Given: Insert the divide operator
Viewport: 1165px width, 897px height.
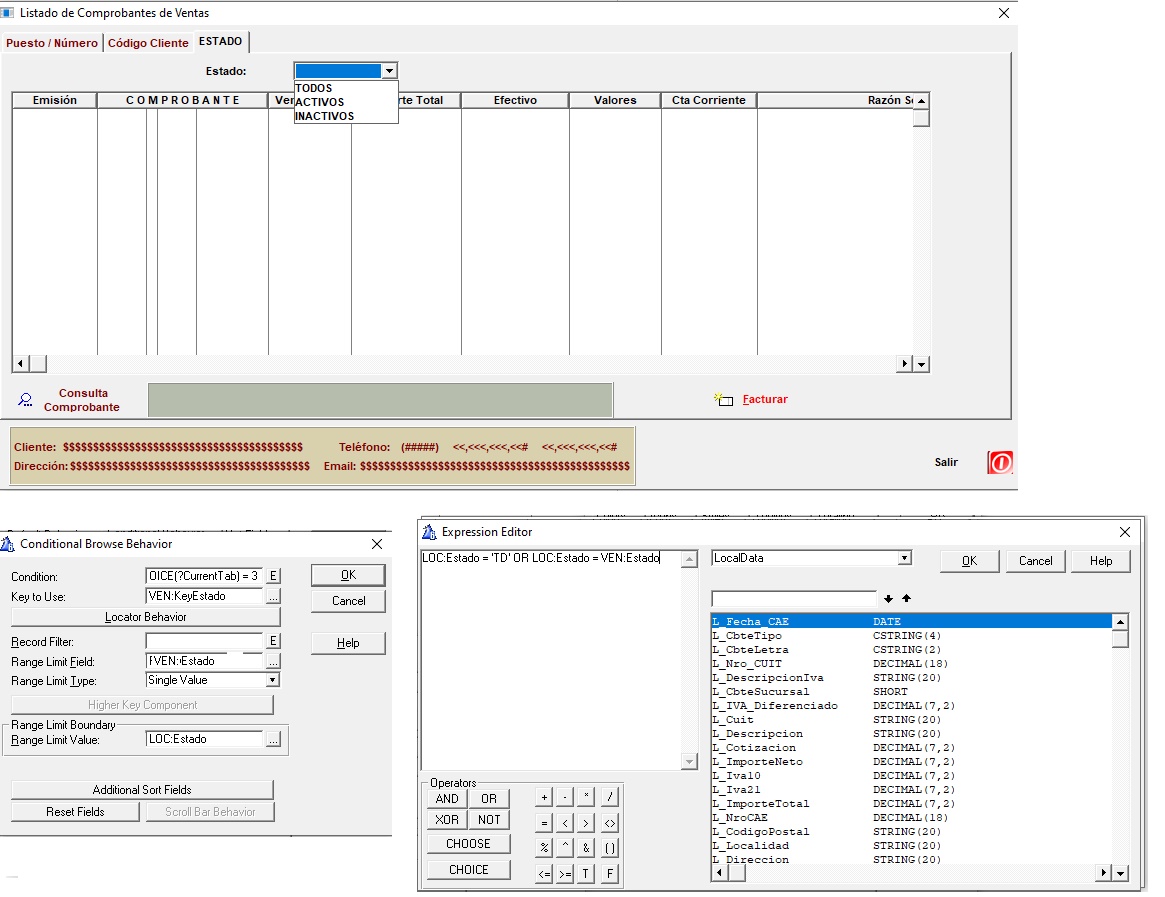Looking at the screenshot, I should pyautogui.click(x=610, y=797).
